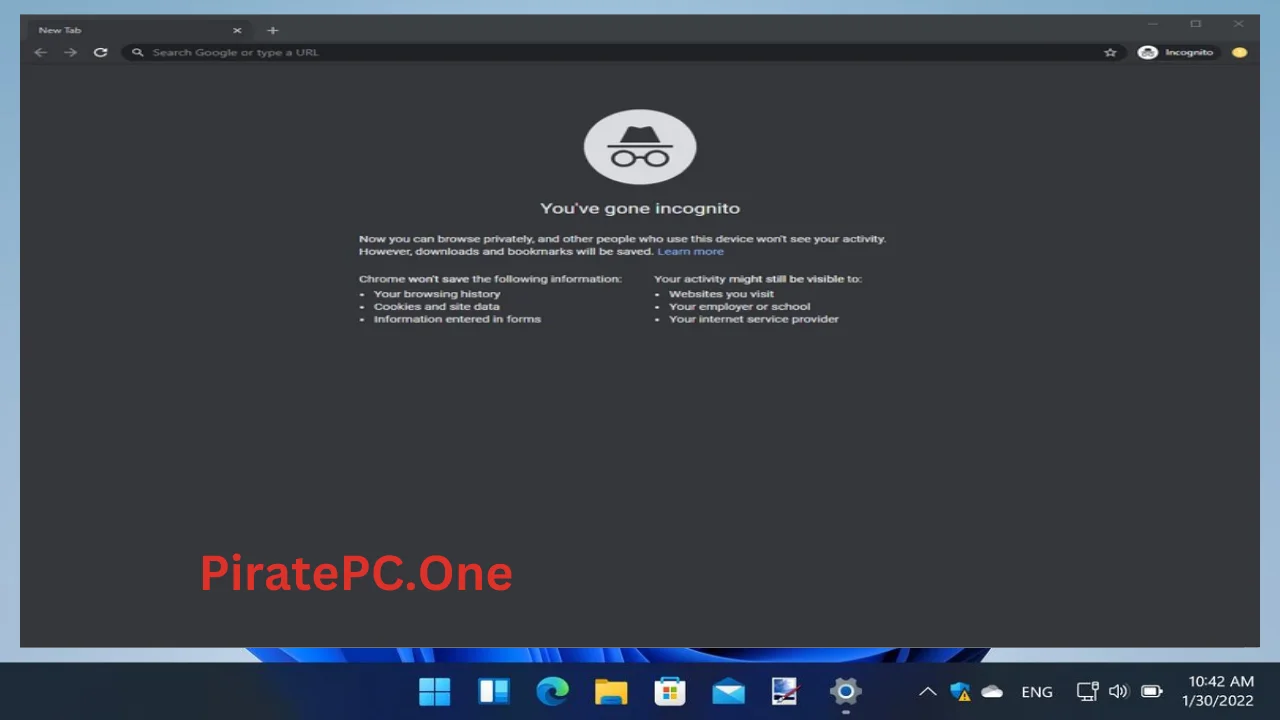The width and height of the screenshot is (1280, 720).
Task: Open the Widgets panel from the taskbar
Action: pyautogui.click(x=493, y=691)
